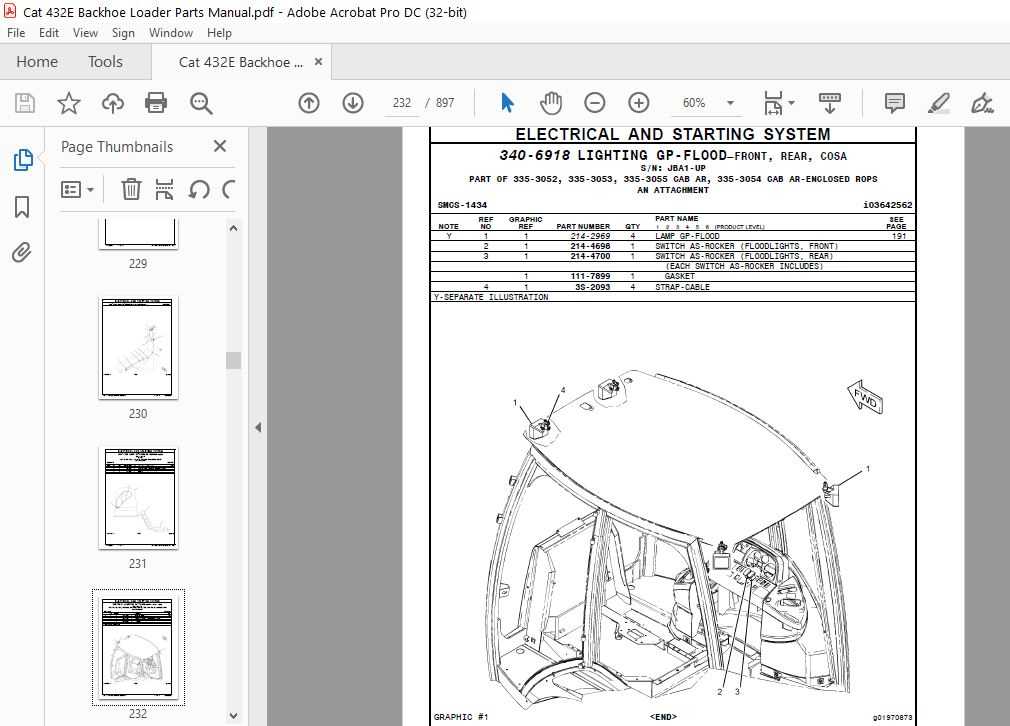Click the SMCS-1434 code text
1010x726 pixels.
[x=462, y=205]
